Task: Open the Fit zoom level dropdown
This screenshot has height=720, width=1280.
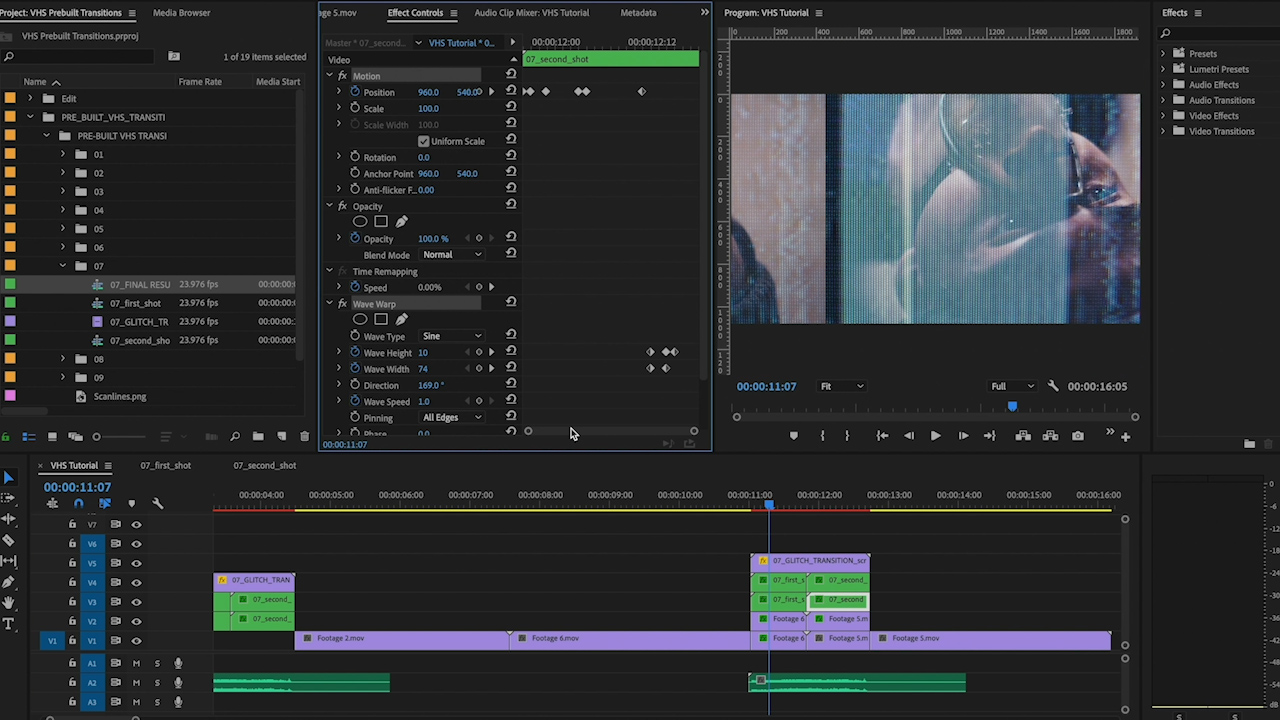Action: click(841, 386)
